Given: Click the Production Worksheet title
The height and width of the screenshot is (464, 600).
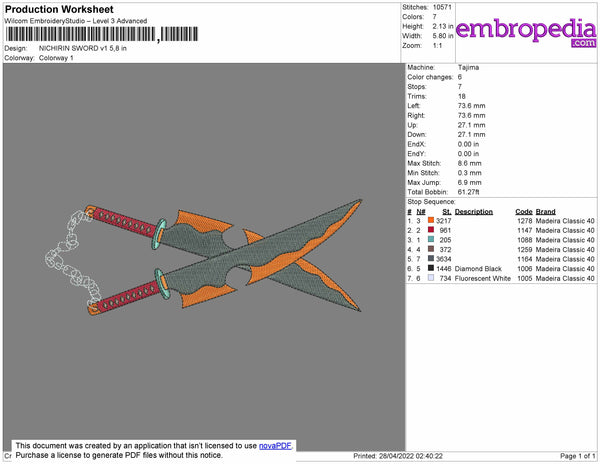Looking at the screenshot, I should (x=59, y=9).
